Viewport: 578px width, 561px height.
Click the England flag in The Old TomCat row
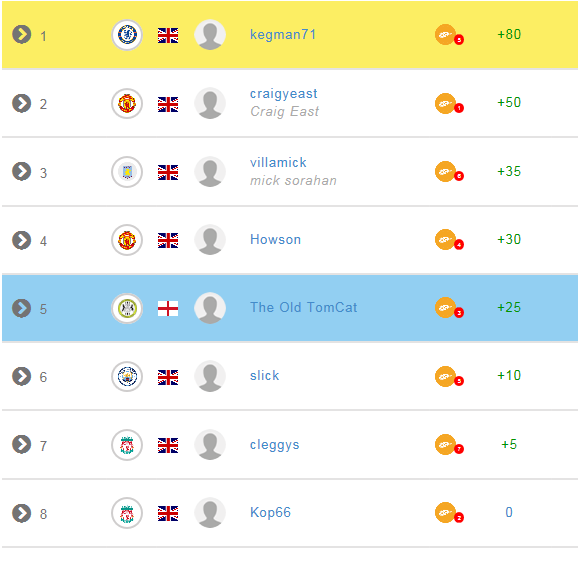coord(168,309)
